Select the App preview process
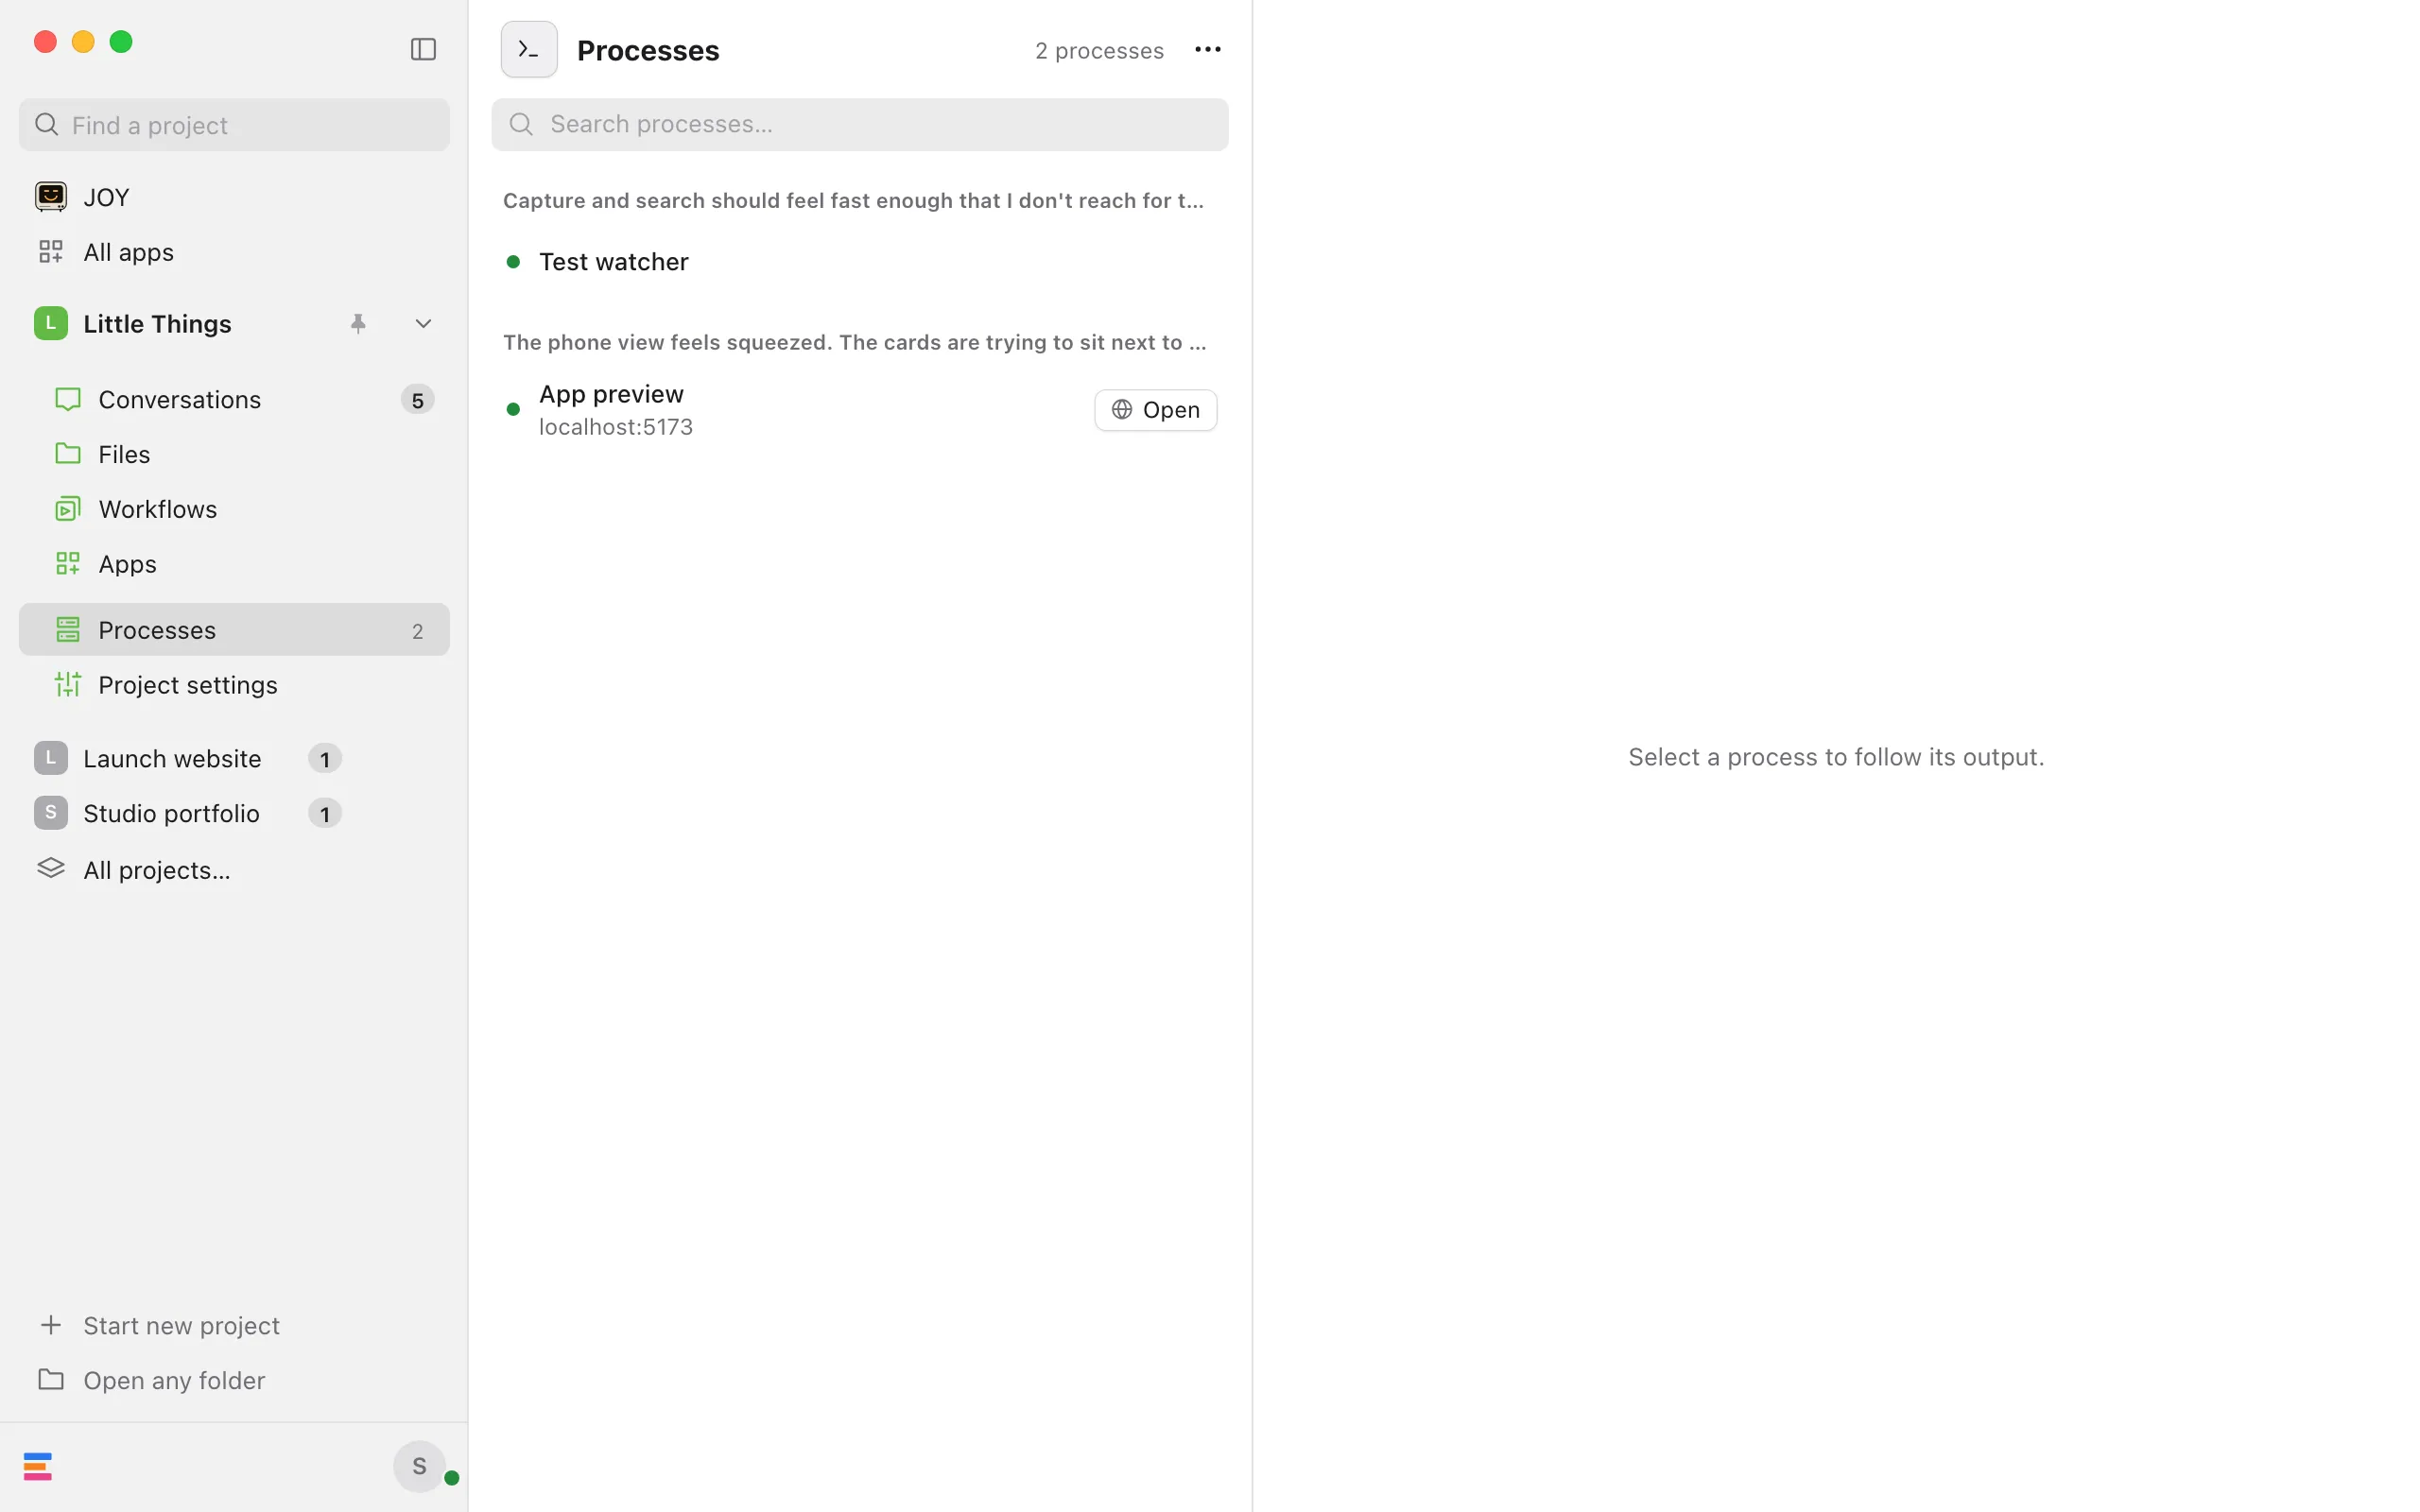2420x1512 pixels. click(859, 410)
